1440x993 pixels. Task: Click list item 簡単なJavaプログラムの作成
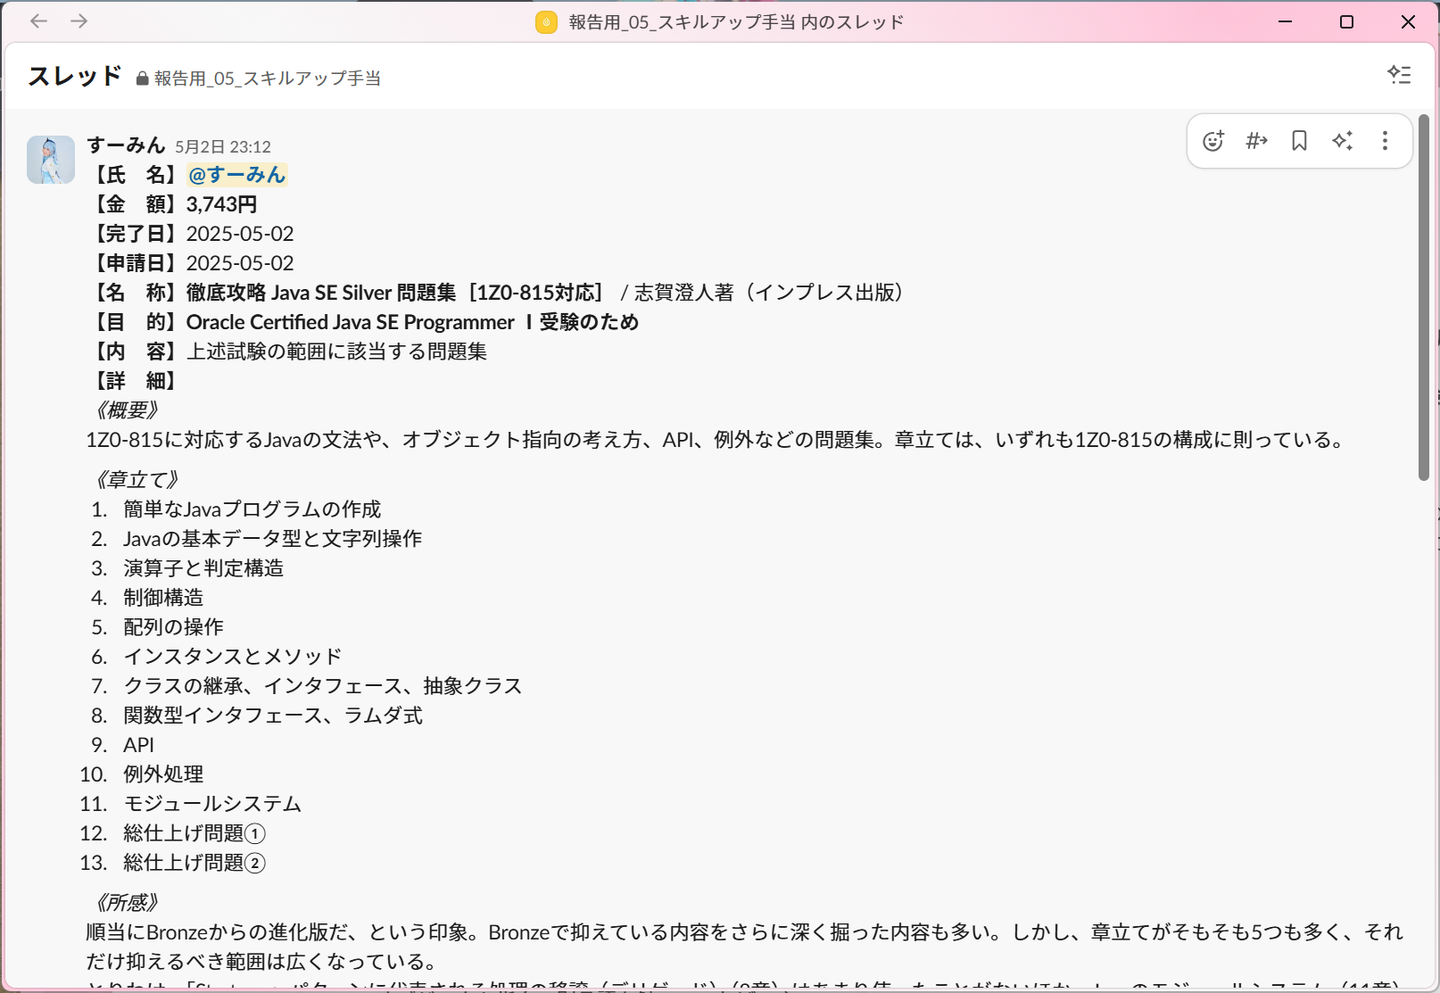[x=252, y=509]
